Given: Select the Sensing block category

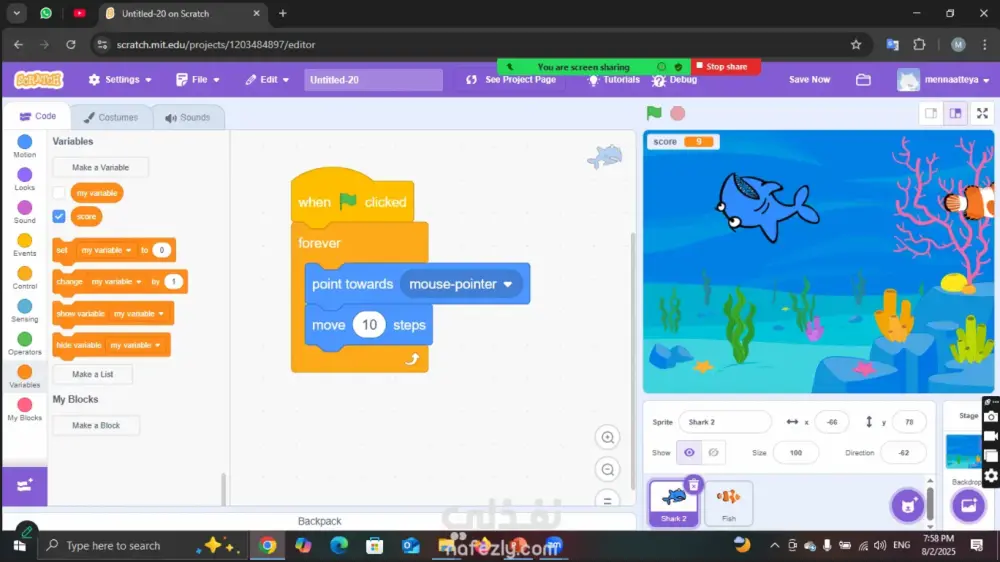Looking at the screenshot, I should coord(24,311).
